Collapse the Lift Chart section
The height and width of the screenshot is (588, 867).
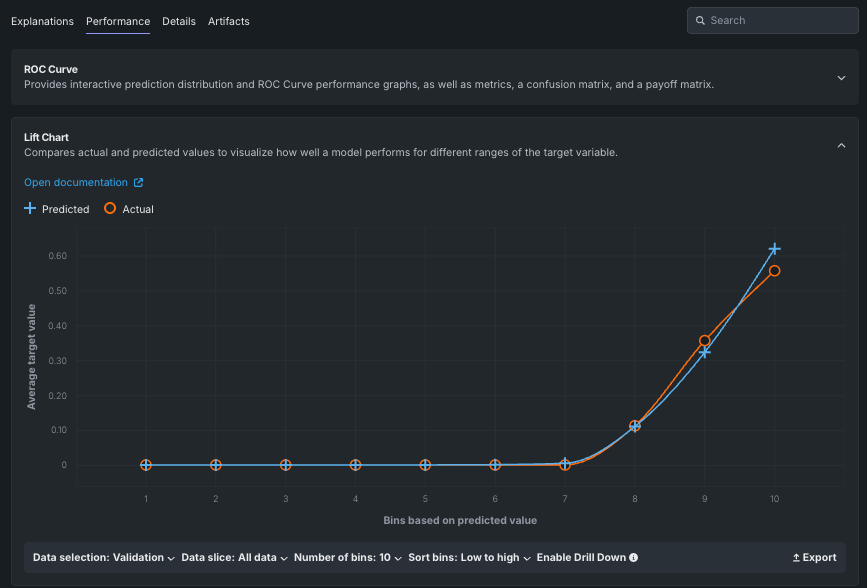(x=841, y=145)
